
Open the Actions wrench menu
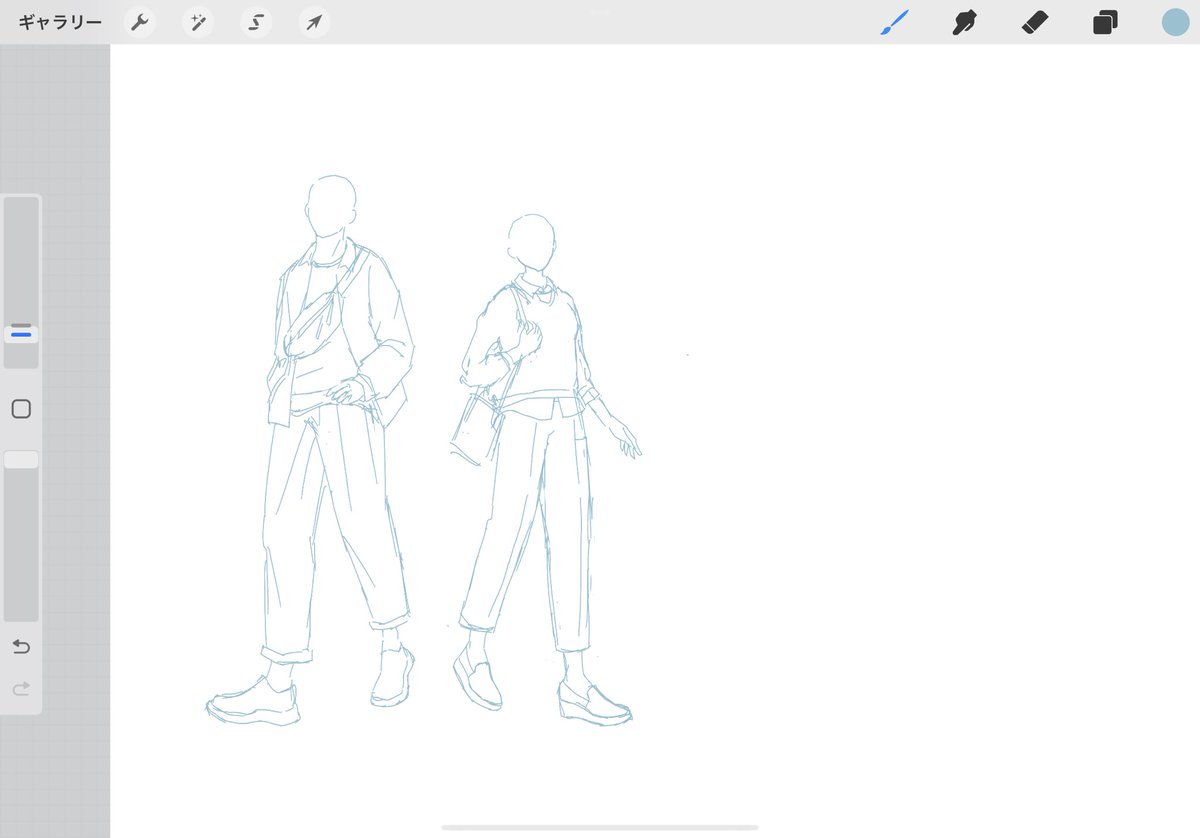140,22
